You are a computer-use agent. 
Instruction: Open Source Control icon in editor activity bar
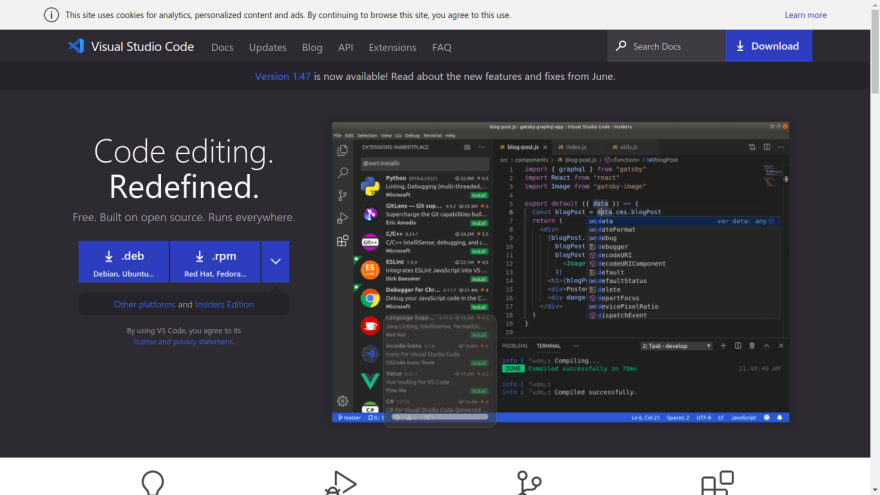point(342,195)
